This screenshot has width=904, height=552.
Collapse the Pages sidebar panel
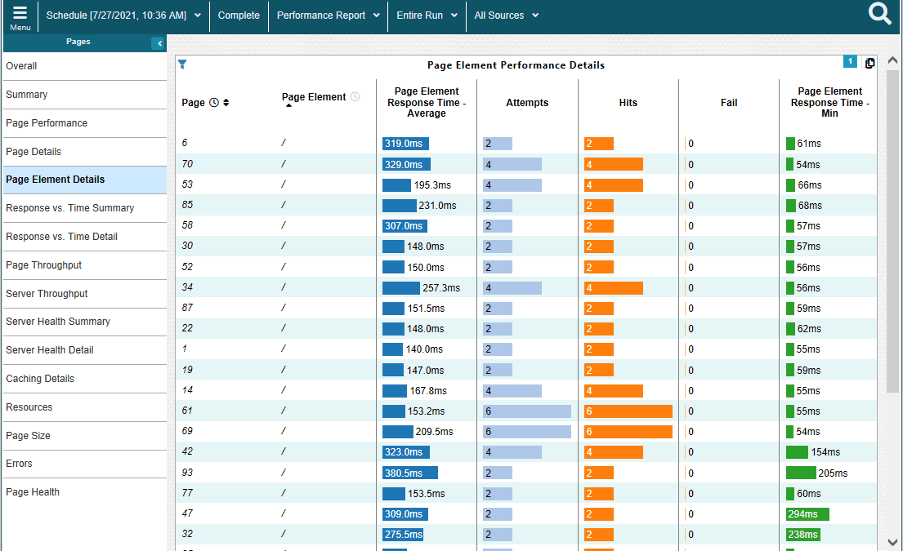click(x=158, y=43)
